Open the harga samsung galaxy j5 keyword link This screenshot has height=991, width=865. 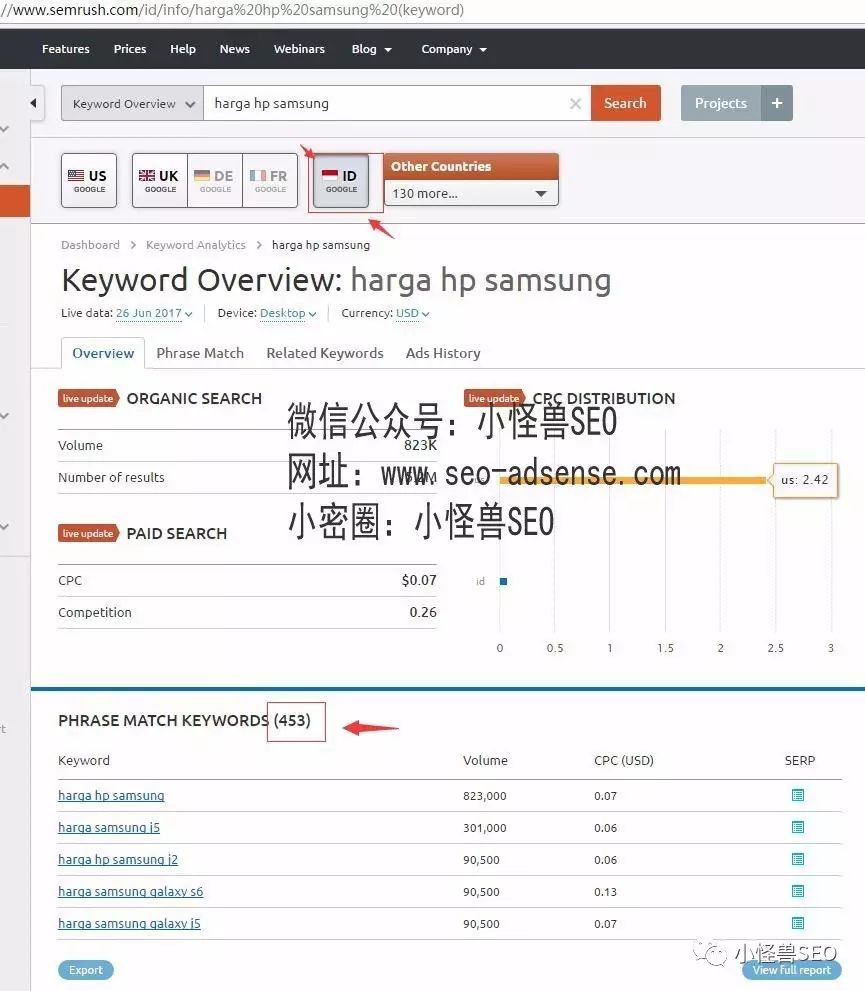pos(130,923)
